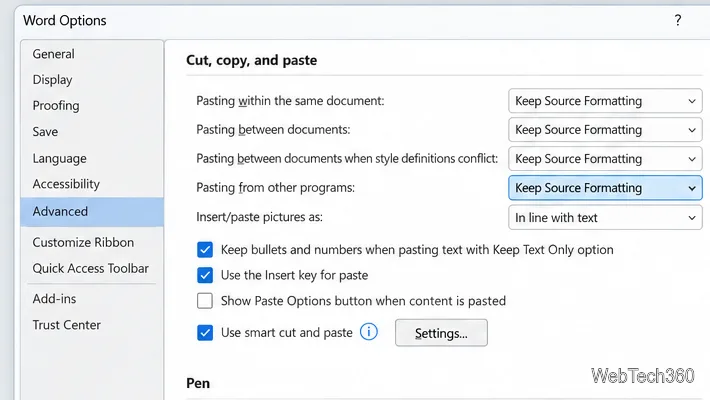
Task: Select the Advanced category
Action: pyautogui.click(x=92, y=212)
